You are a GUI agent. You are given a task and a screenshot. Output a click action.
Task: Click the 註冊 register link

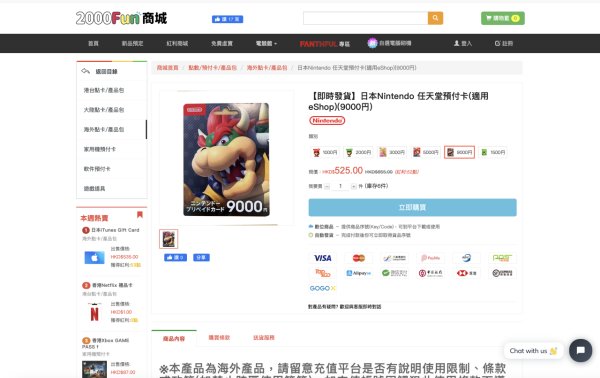point(504,44)
